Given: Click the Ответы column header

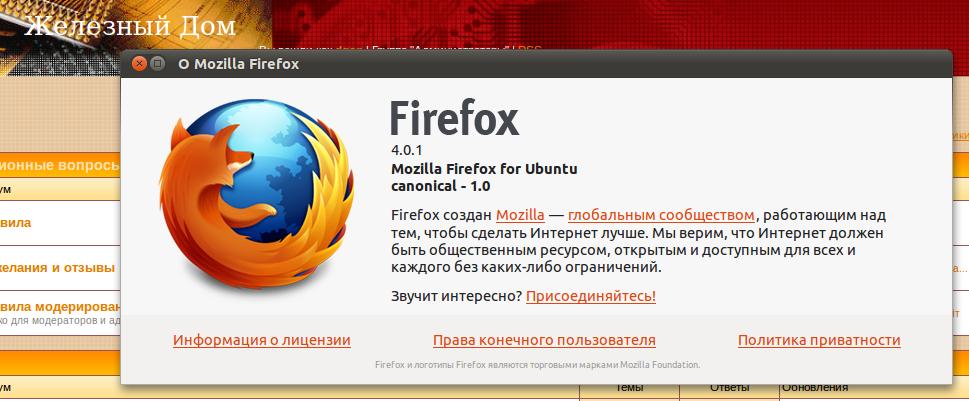Looking at the screenshot, I should [x=729, y=388].
